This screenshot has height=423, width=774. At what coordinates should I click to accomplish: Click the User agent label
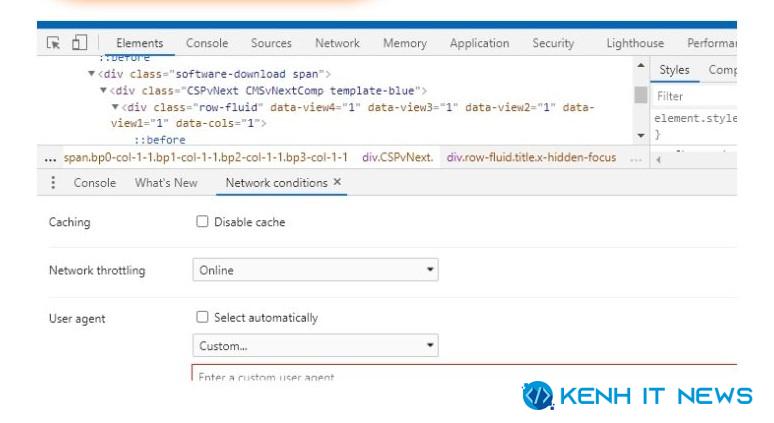77,319
